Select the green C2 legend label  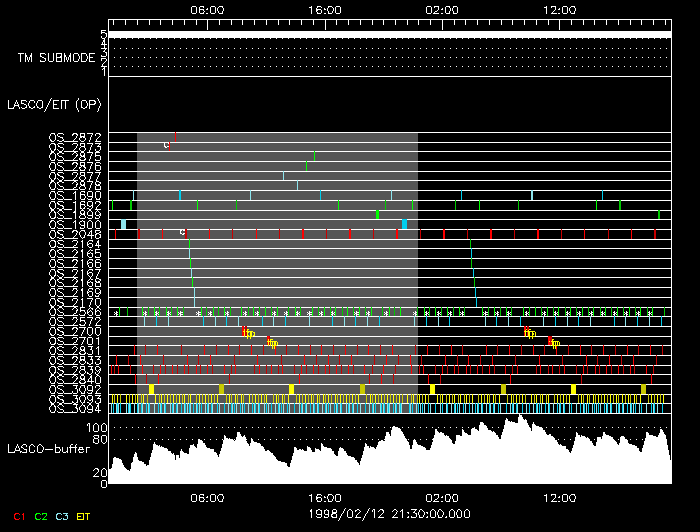[41, 516]
